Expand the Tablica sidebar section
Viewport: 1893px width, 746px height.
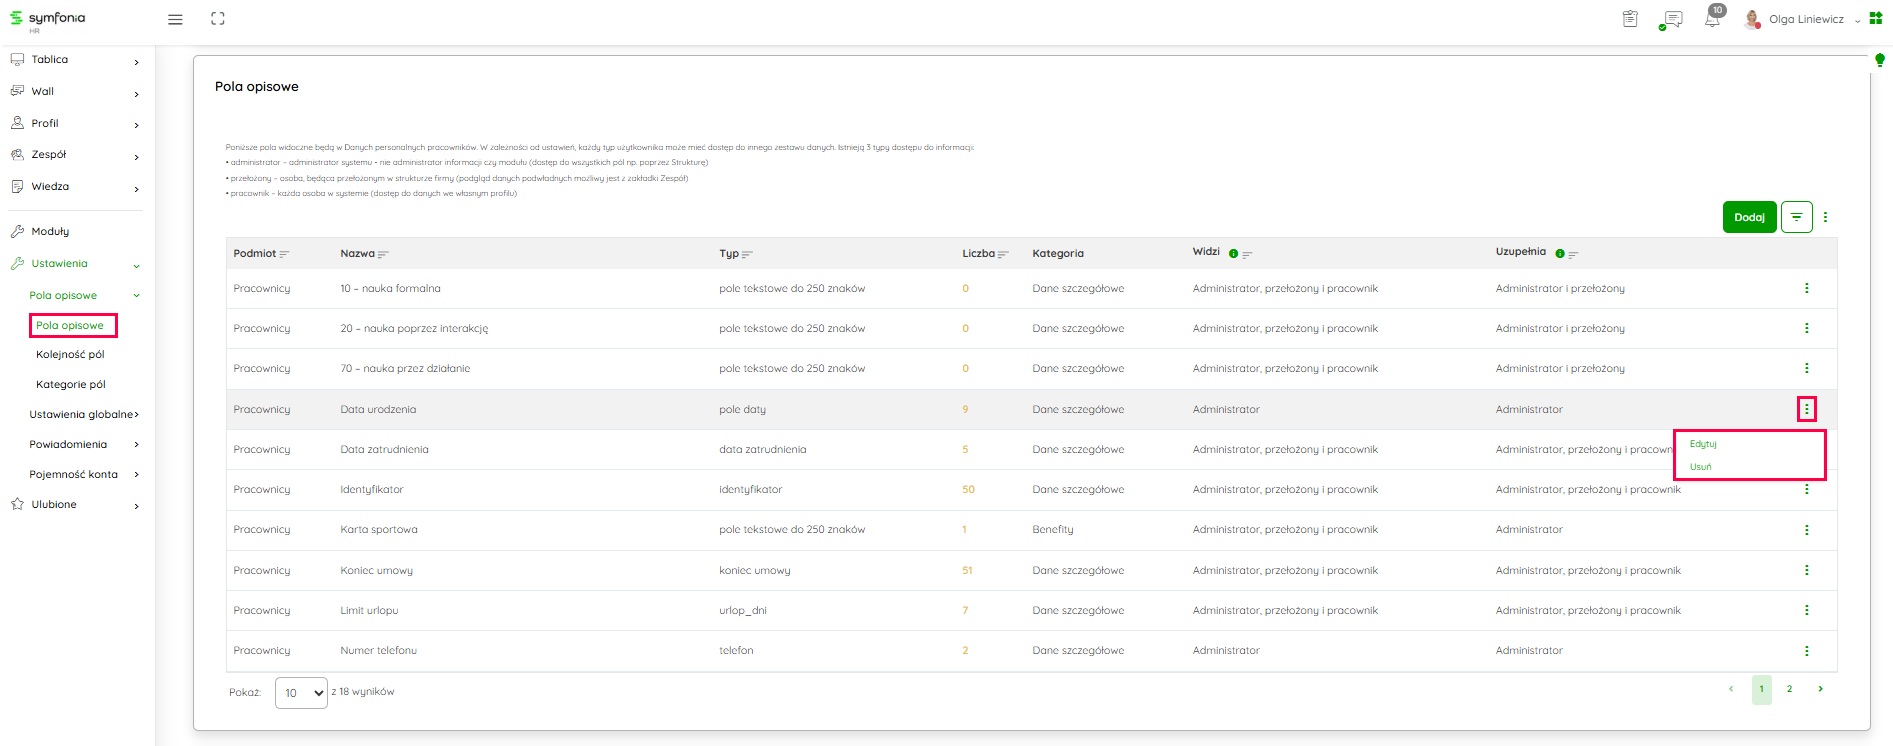coord(75,60)
